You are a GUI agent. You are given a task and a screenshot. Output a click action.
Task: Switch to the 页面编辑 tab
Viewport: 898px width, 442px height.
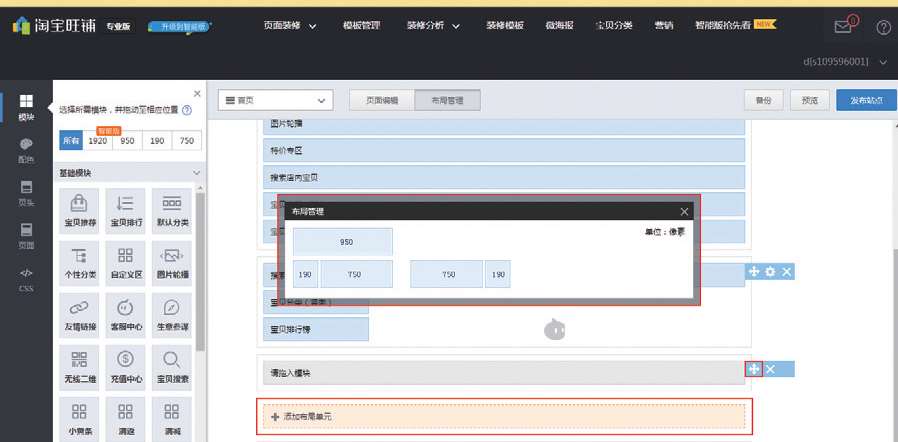(381, 100)
